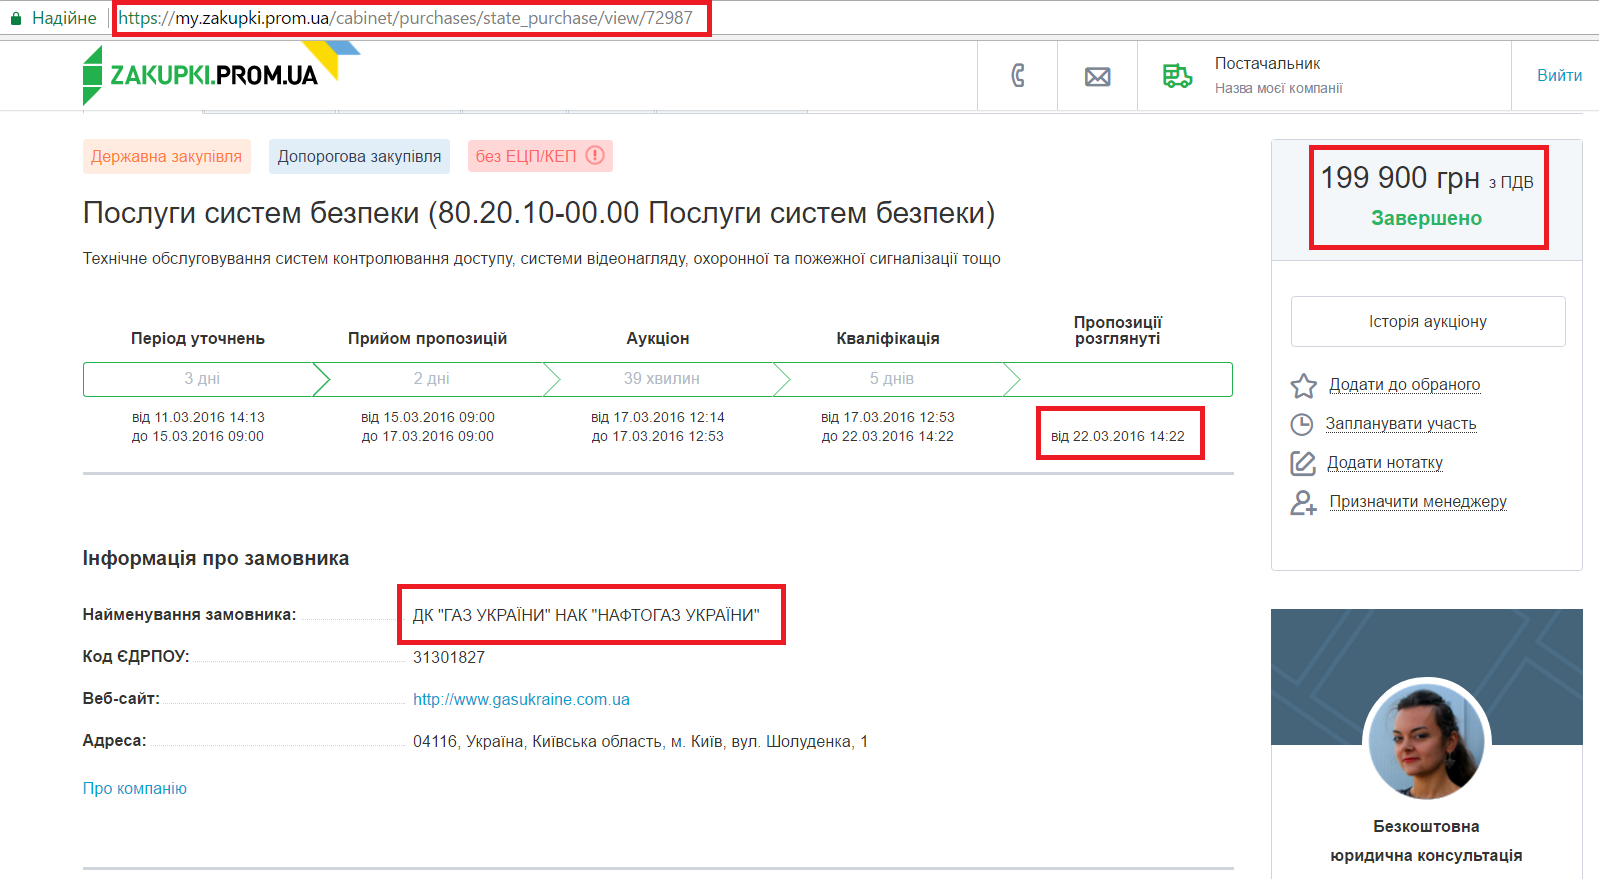Select Запланувати участь link
1599x879 pixels.
pyautogui.click(x=1400, y=424)
